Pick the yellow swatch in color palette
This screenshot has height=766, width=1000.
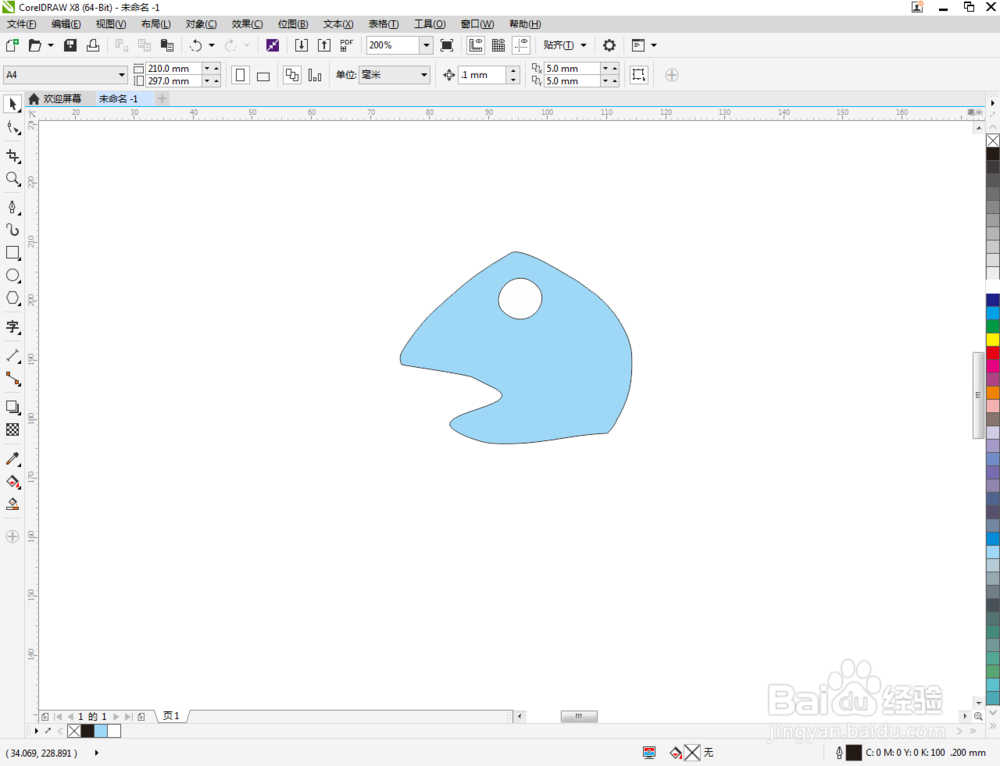coord(993,339)
